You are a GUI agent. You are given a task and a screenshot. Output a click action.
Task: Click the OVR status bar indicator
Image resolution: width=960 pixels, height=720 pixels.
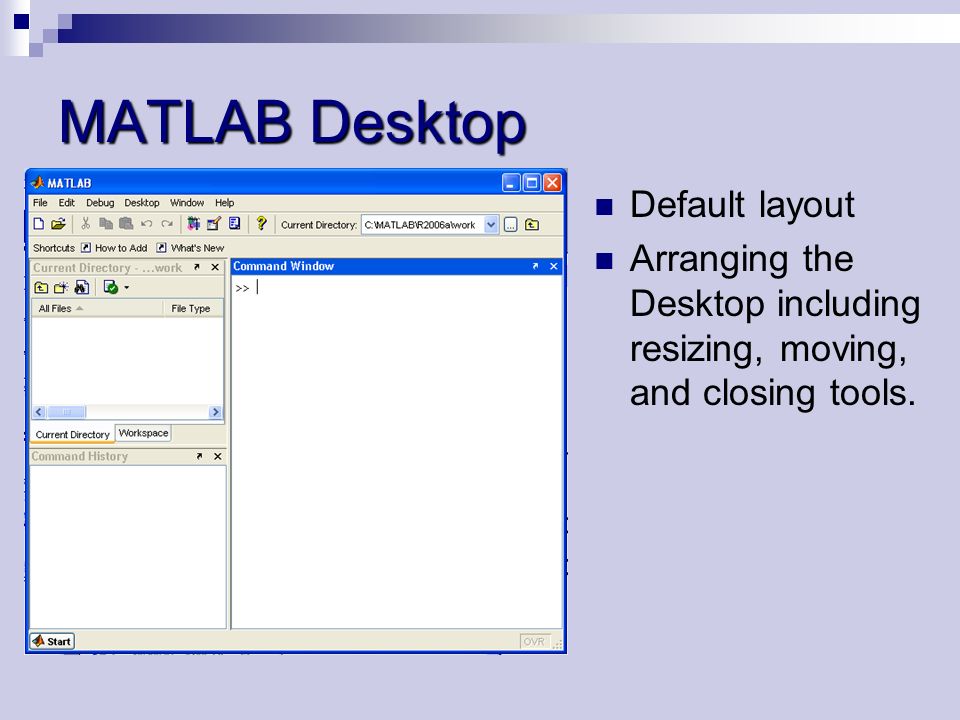[x=534, y=641]
